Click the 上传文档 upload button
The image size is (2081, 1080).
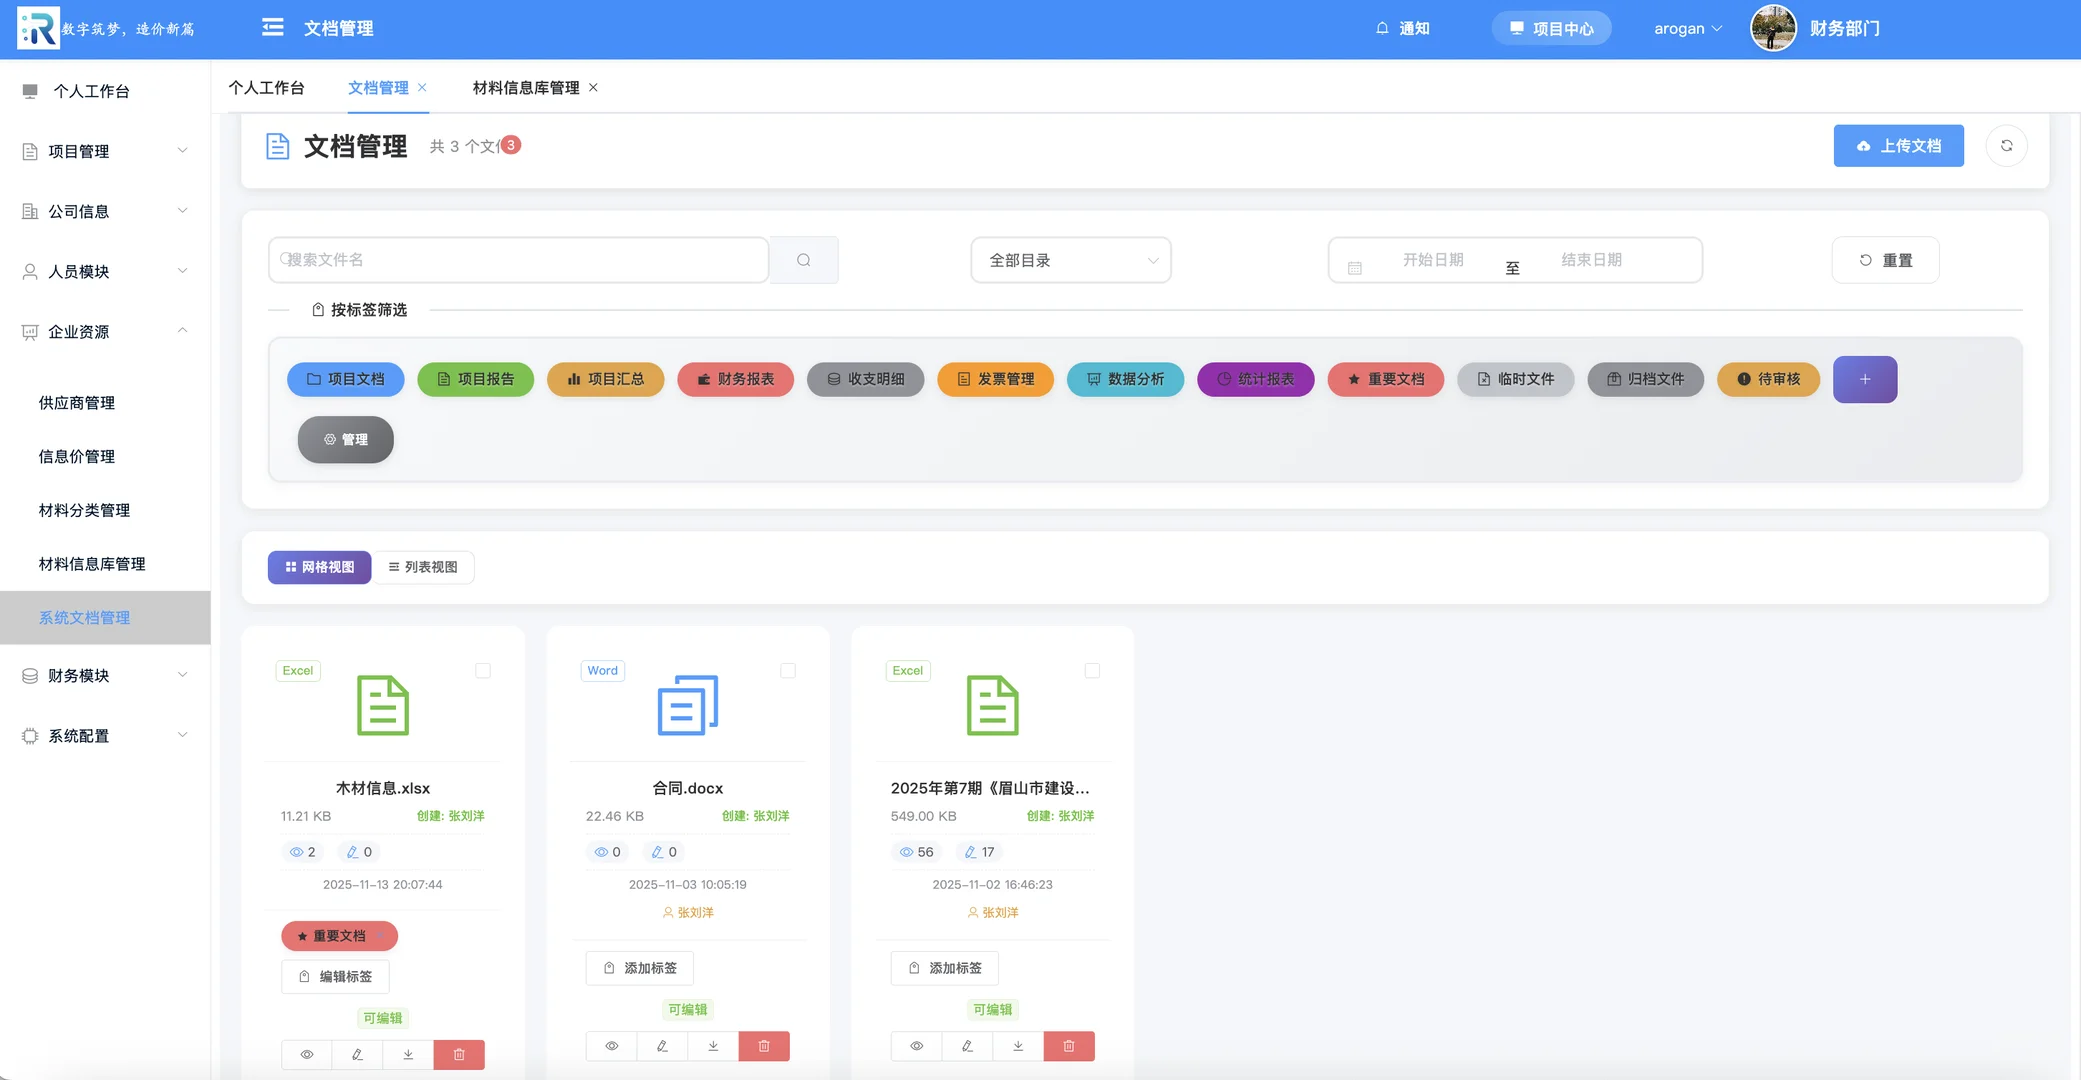pos(1898,145)
